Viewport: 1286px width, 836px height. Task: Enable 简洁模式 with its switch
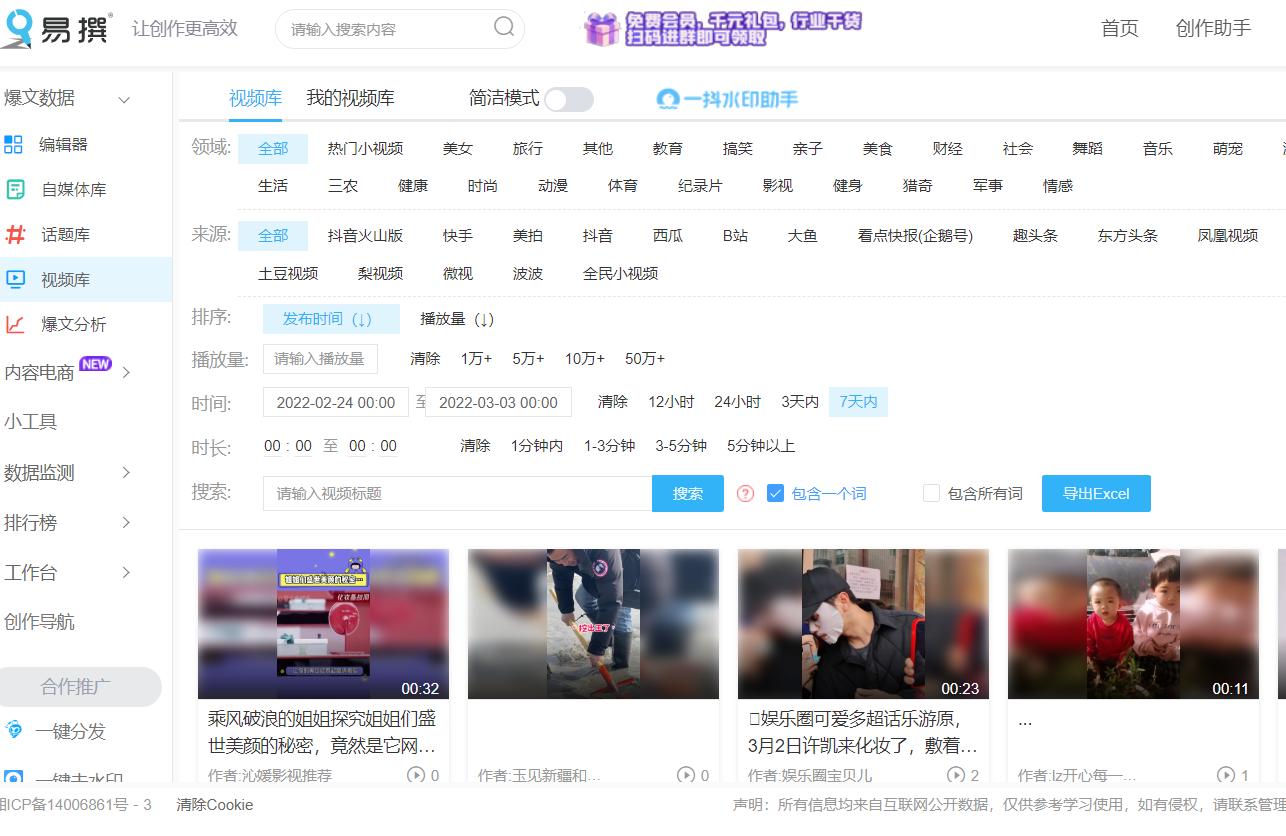[x=570, y=100]
